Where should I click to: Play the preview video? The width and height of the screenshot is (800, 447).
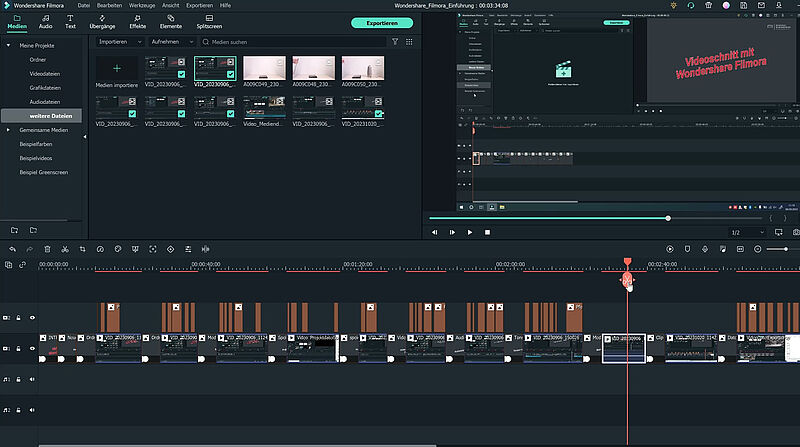click(470, 232)
